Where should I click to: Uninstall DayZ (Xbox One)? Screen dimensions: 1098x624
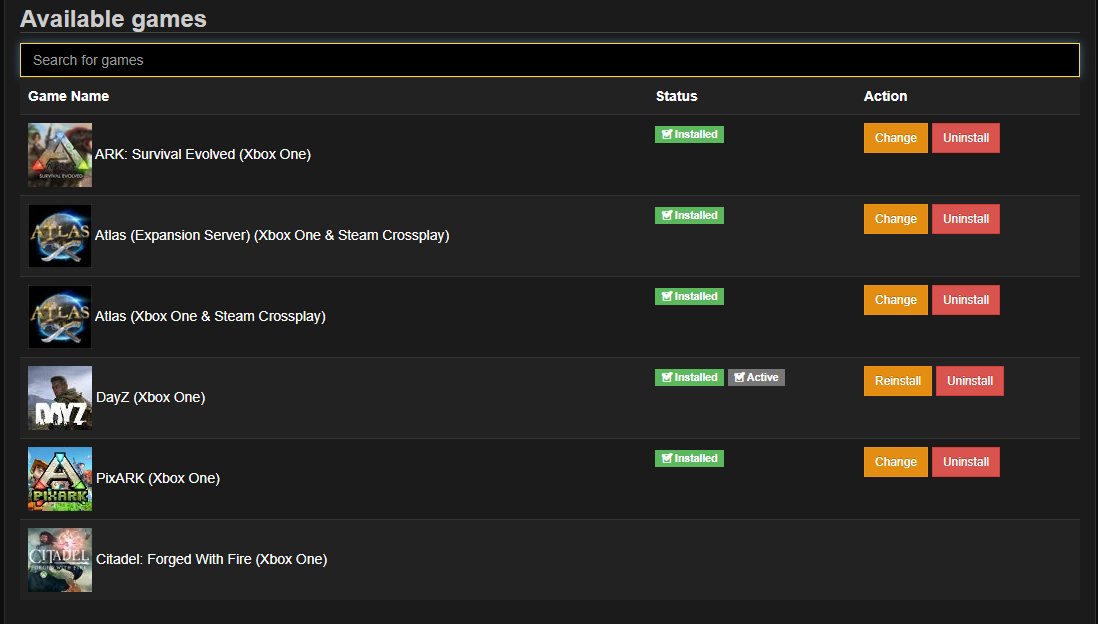pos(970,381)
